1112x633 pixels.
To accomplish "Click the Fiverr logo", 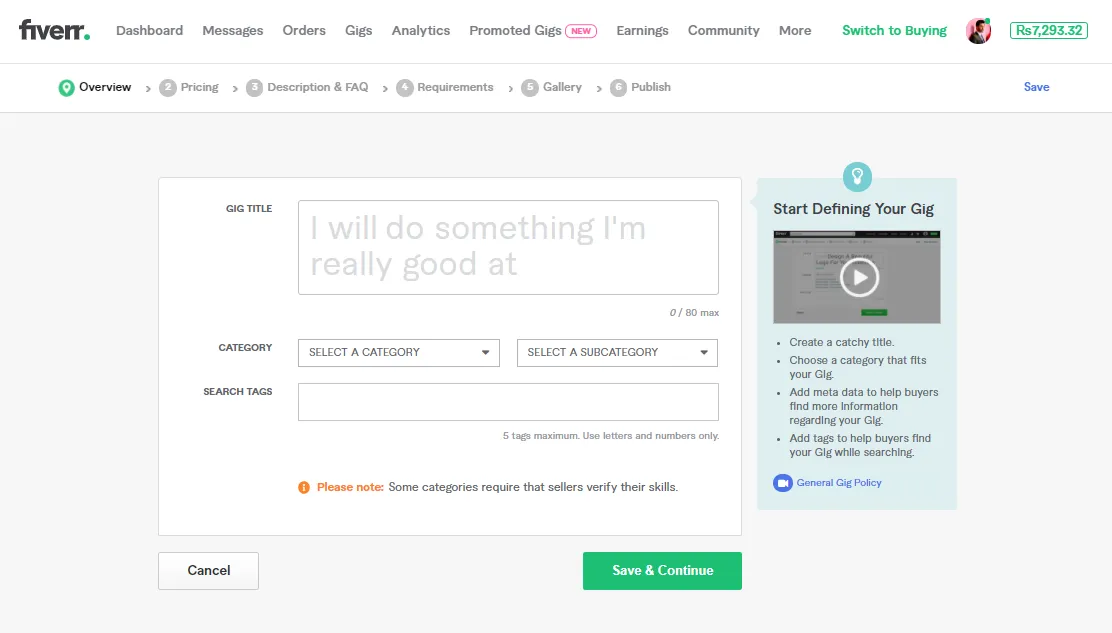I will (54, 30).
